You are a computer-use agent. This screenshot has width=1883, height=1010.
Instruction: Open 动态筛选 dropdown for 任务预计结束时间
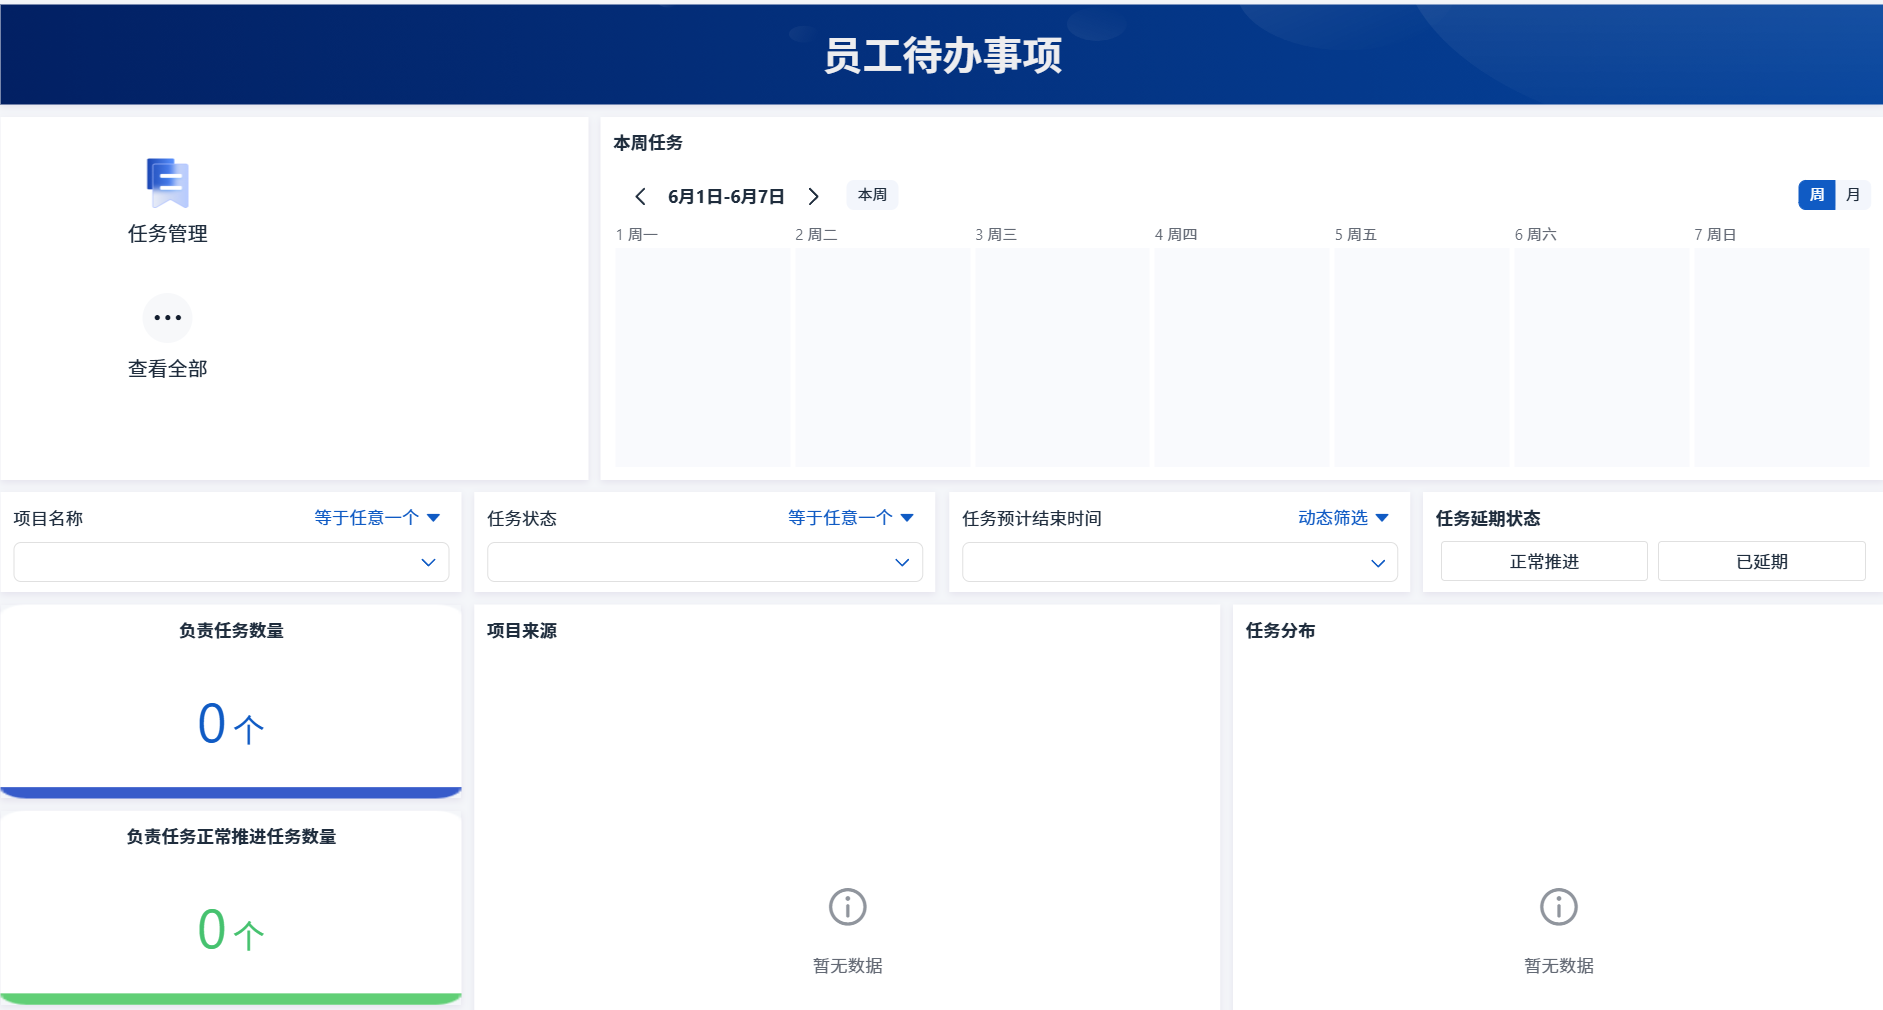1343,518
